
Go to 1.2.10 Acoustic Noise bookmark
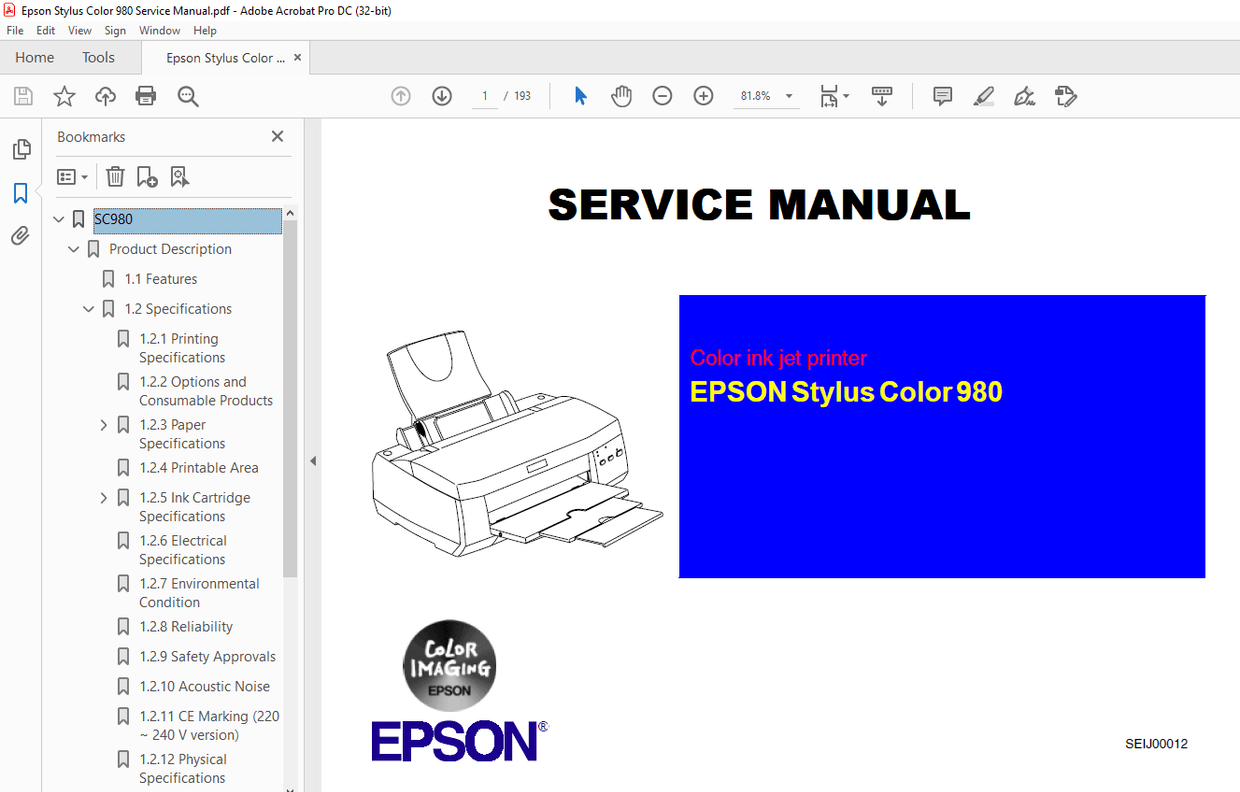coord(205,687)
